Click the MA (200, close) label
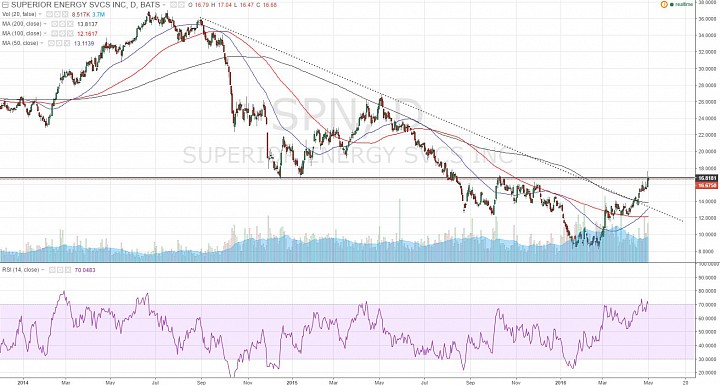Image resolution: width=720 pixels, height=385 pixels. pos(22,24)
